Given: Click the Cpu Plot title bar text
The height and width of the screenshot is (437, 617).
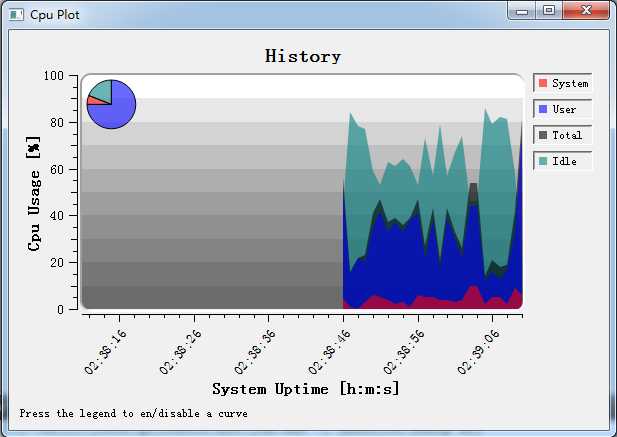Looking at the screenshot, I should [x=55, y=15].
